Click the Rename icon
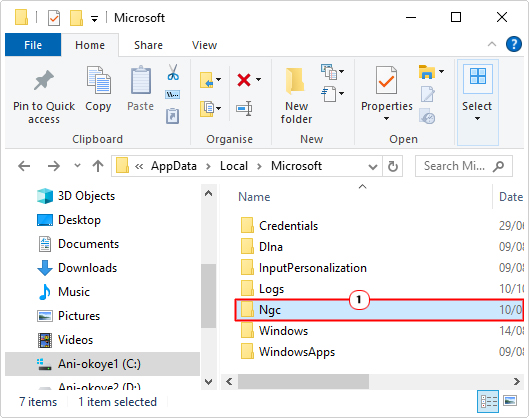529x418 pixels. [244, 109]
